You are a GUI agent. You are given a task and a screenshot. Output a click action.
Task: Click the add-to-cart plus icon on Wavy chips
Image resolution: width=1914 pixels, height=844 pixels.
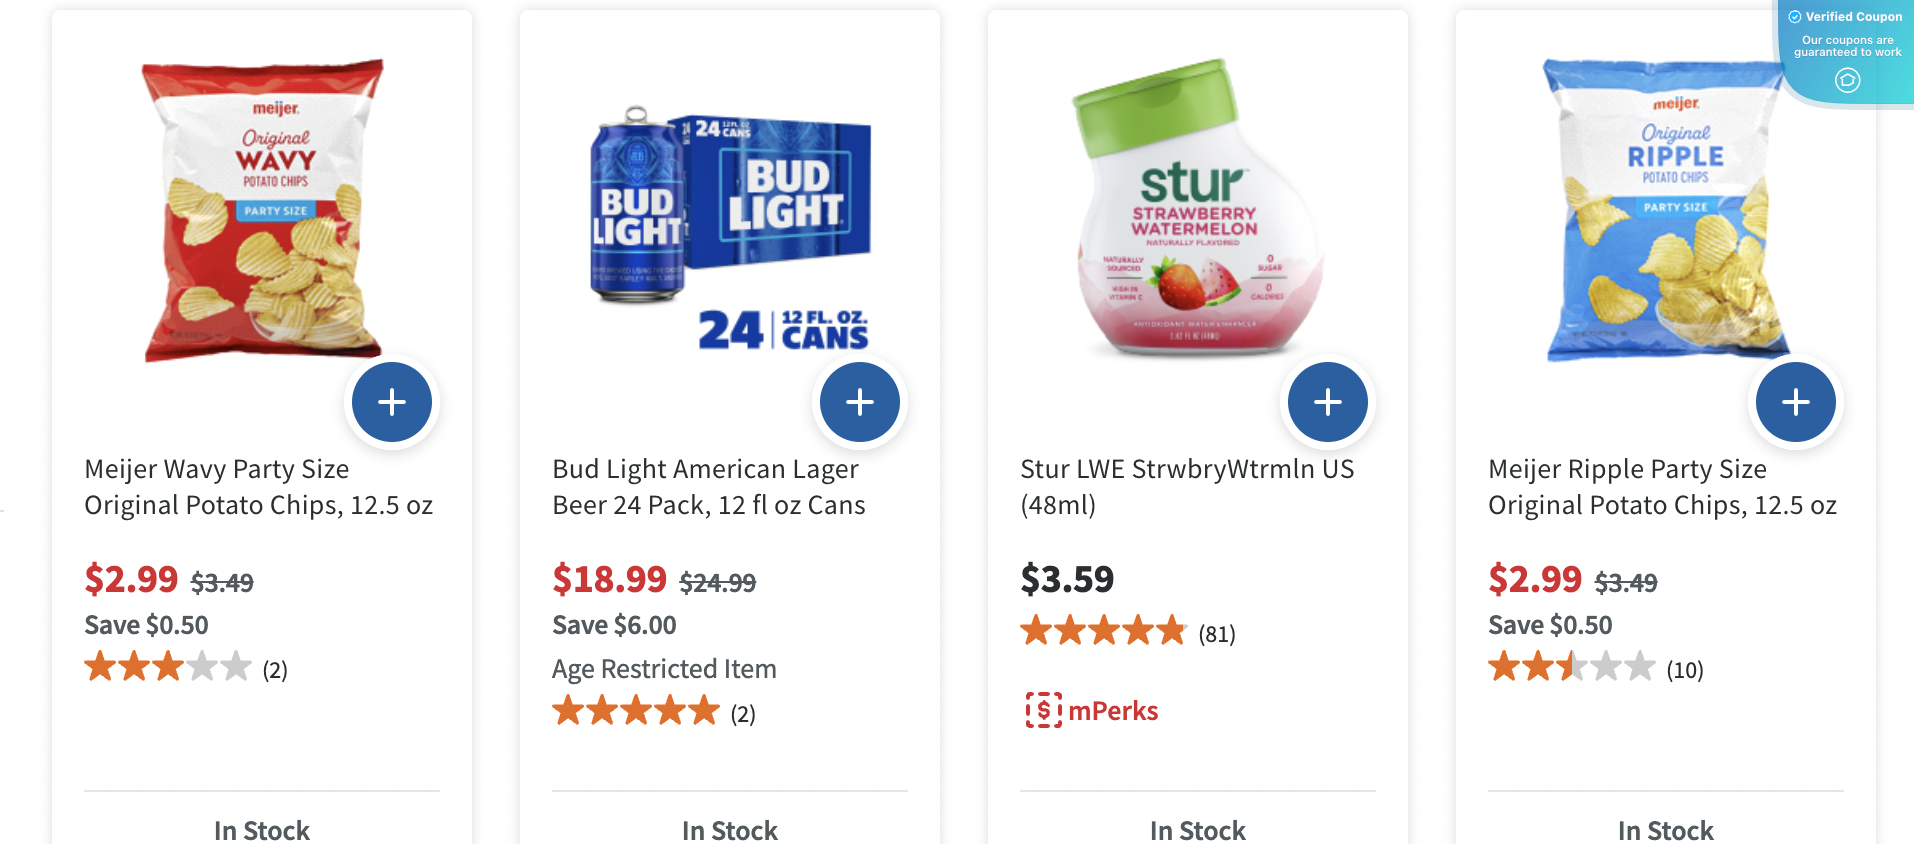click(391, 401)
